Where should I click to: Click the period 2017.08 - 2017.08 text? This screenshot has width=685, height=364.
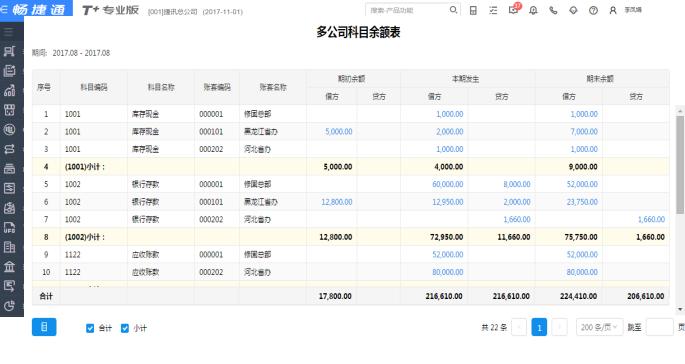point(81,53)
